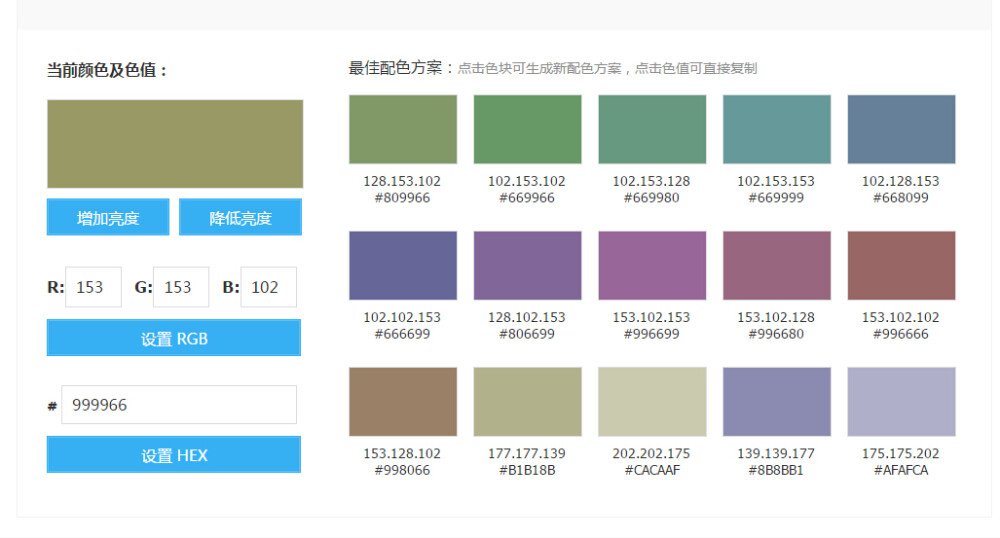Copy the #8B8BB1 color value text
This screenshot has height=538, width=1000.
pos(776,470)
